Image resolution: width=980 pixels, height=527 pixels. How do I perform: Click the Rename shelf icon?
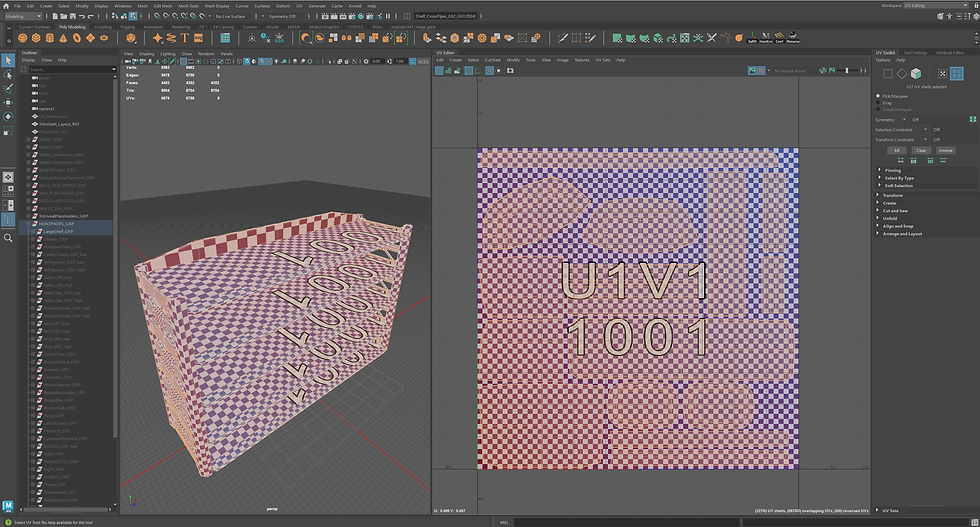[x=793, y=38]
